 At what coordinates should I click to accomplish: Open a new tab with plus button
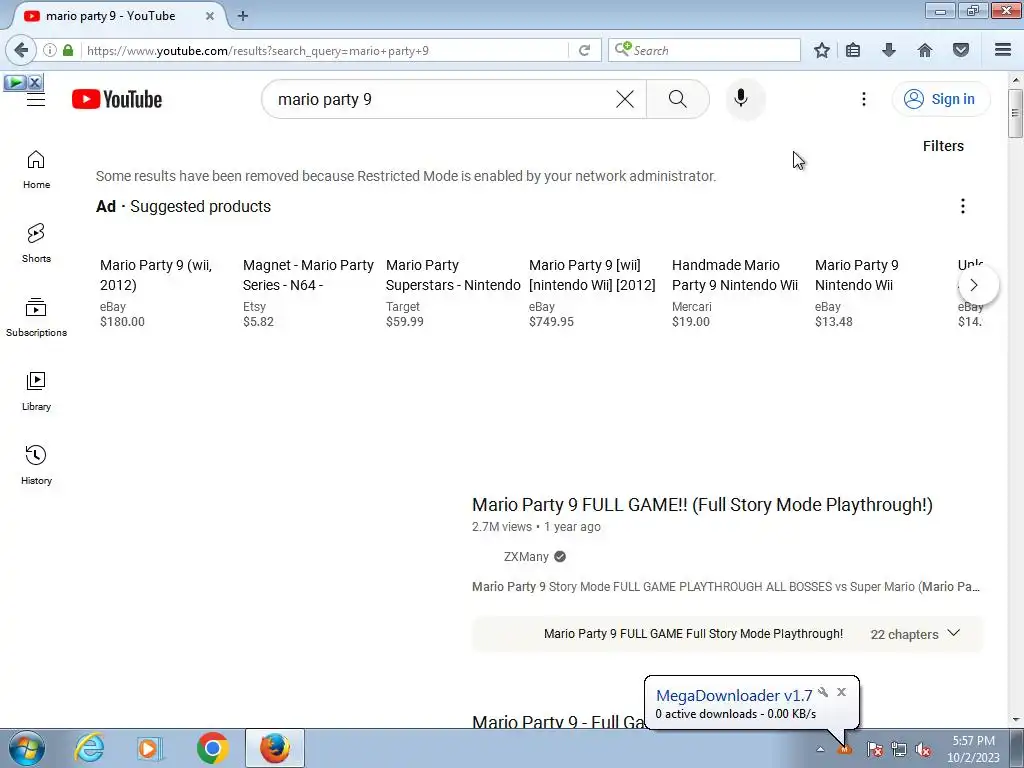point(243,16)
